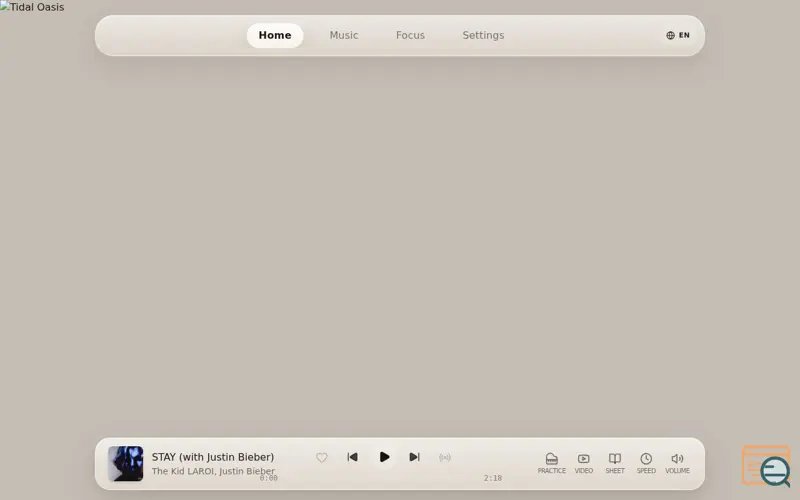Click the Tidal Oasis logo image
Viewport: 800px width, 500px height.
coord(32,7)
